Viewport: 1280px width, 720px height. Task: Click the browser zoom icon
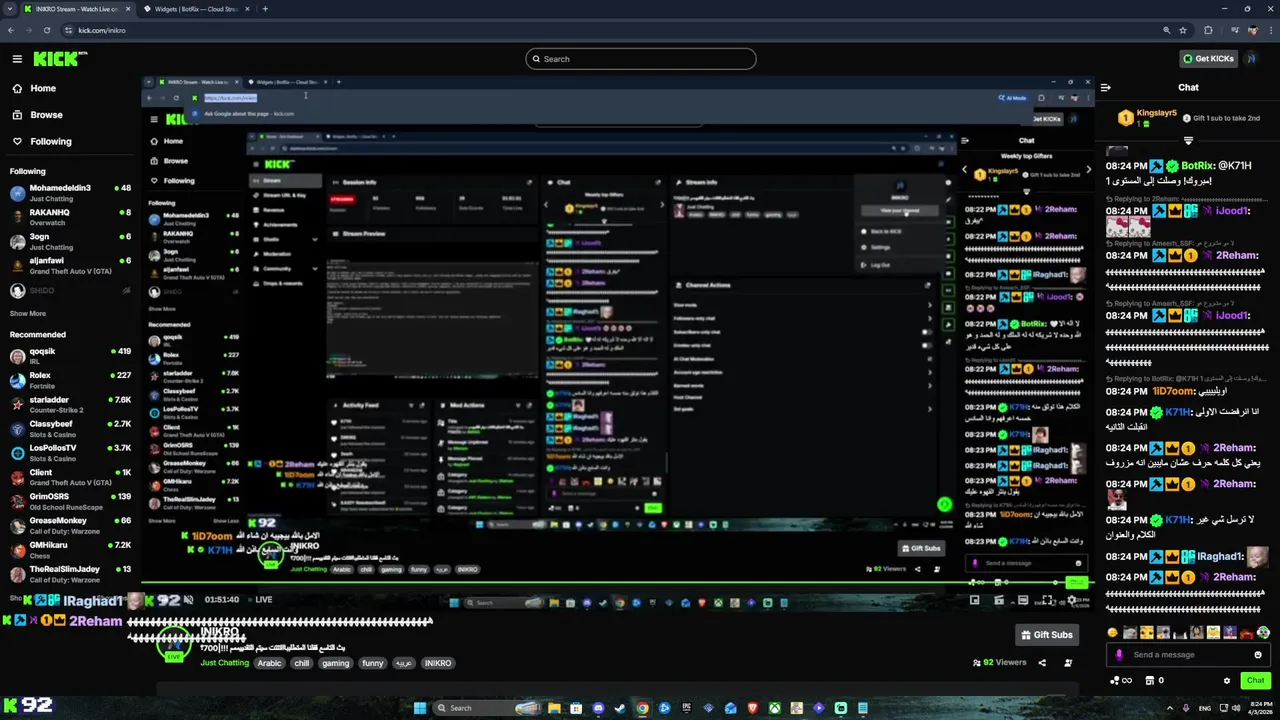point(1167,30)
